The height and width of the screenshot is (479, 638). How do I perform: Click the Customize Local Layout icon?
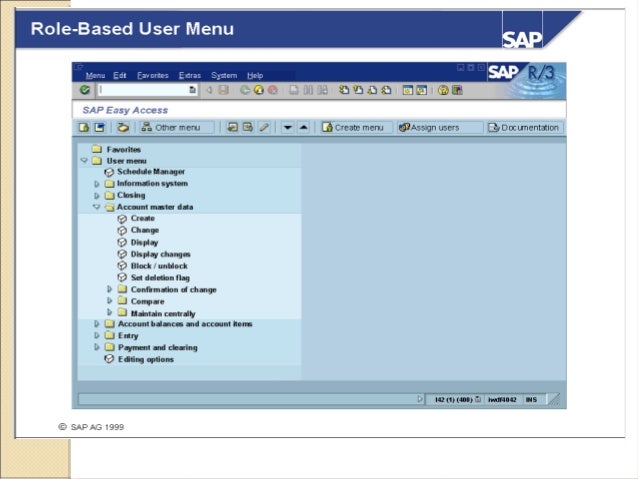tap(457, 90)
